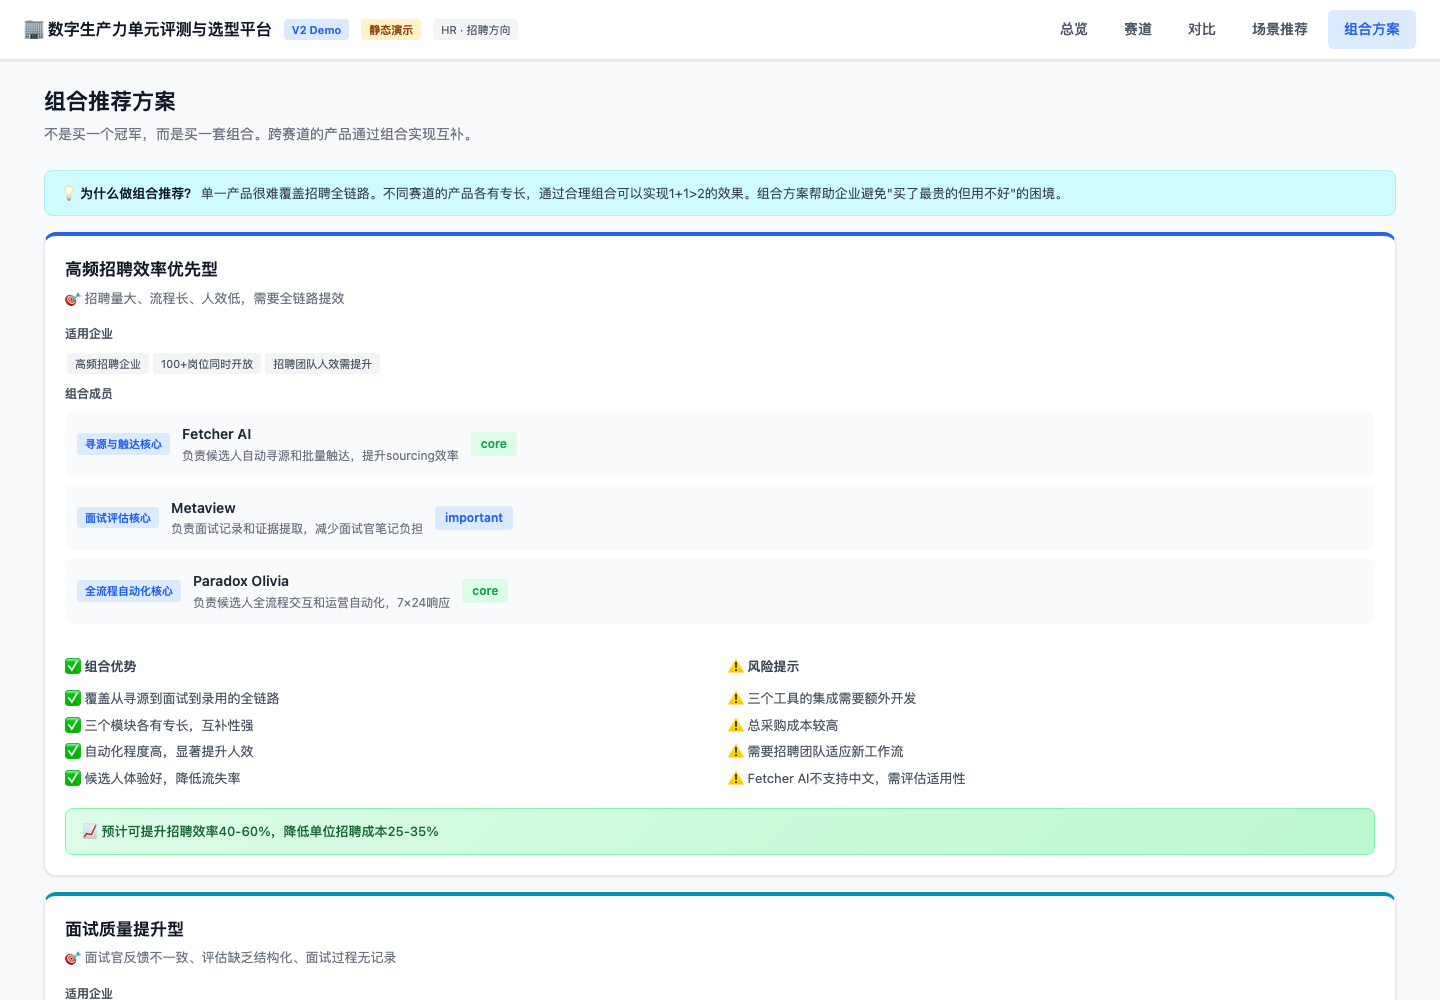
Task: Click the 面试评估核心 label
Action: click(118, 518)
